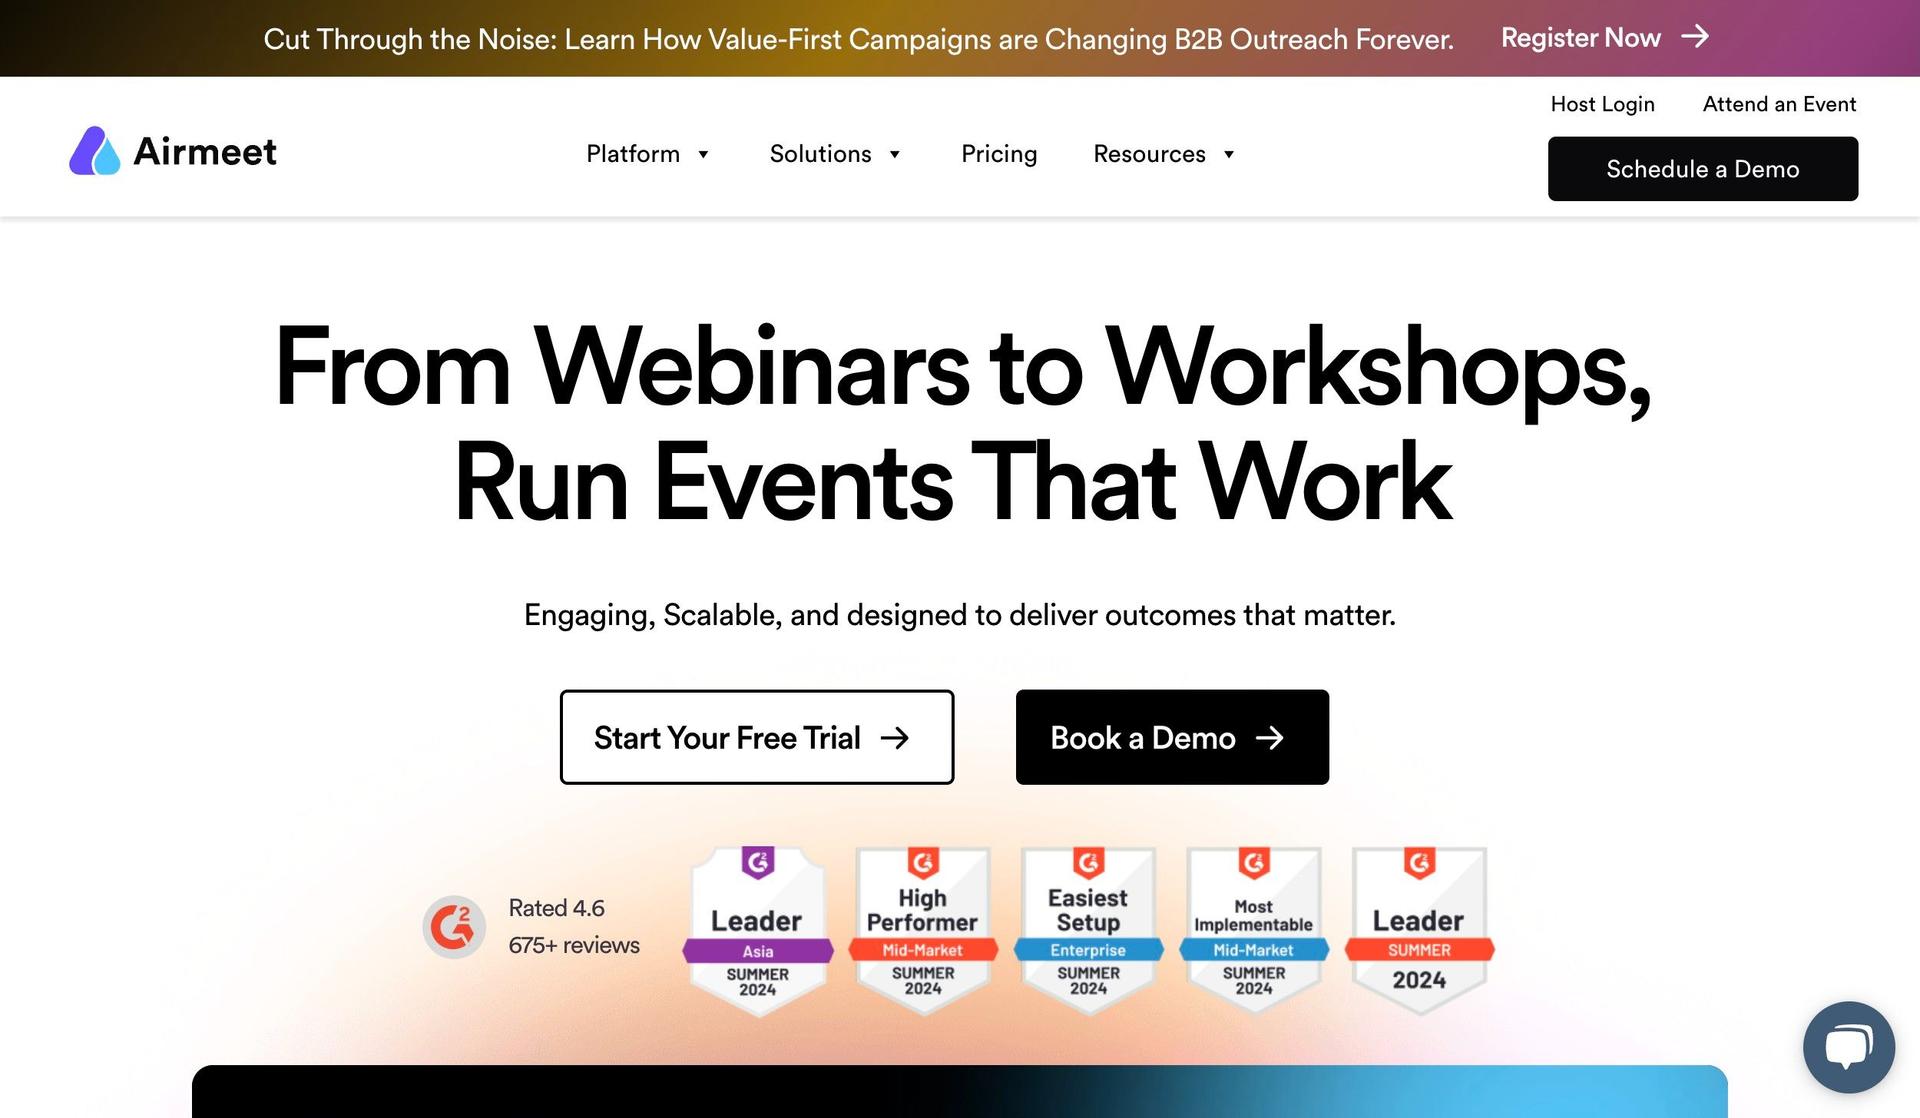This screenshot has height=1118, width=1920.
Task: Click the Most Implementable Mid-Market badge
Action: [x=1254, y=931]
